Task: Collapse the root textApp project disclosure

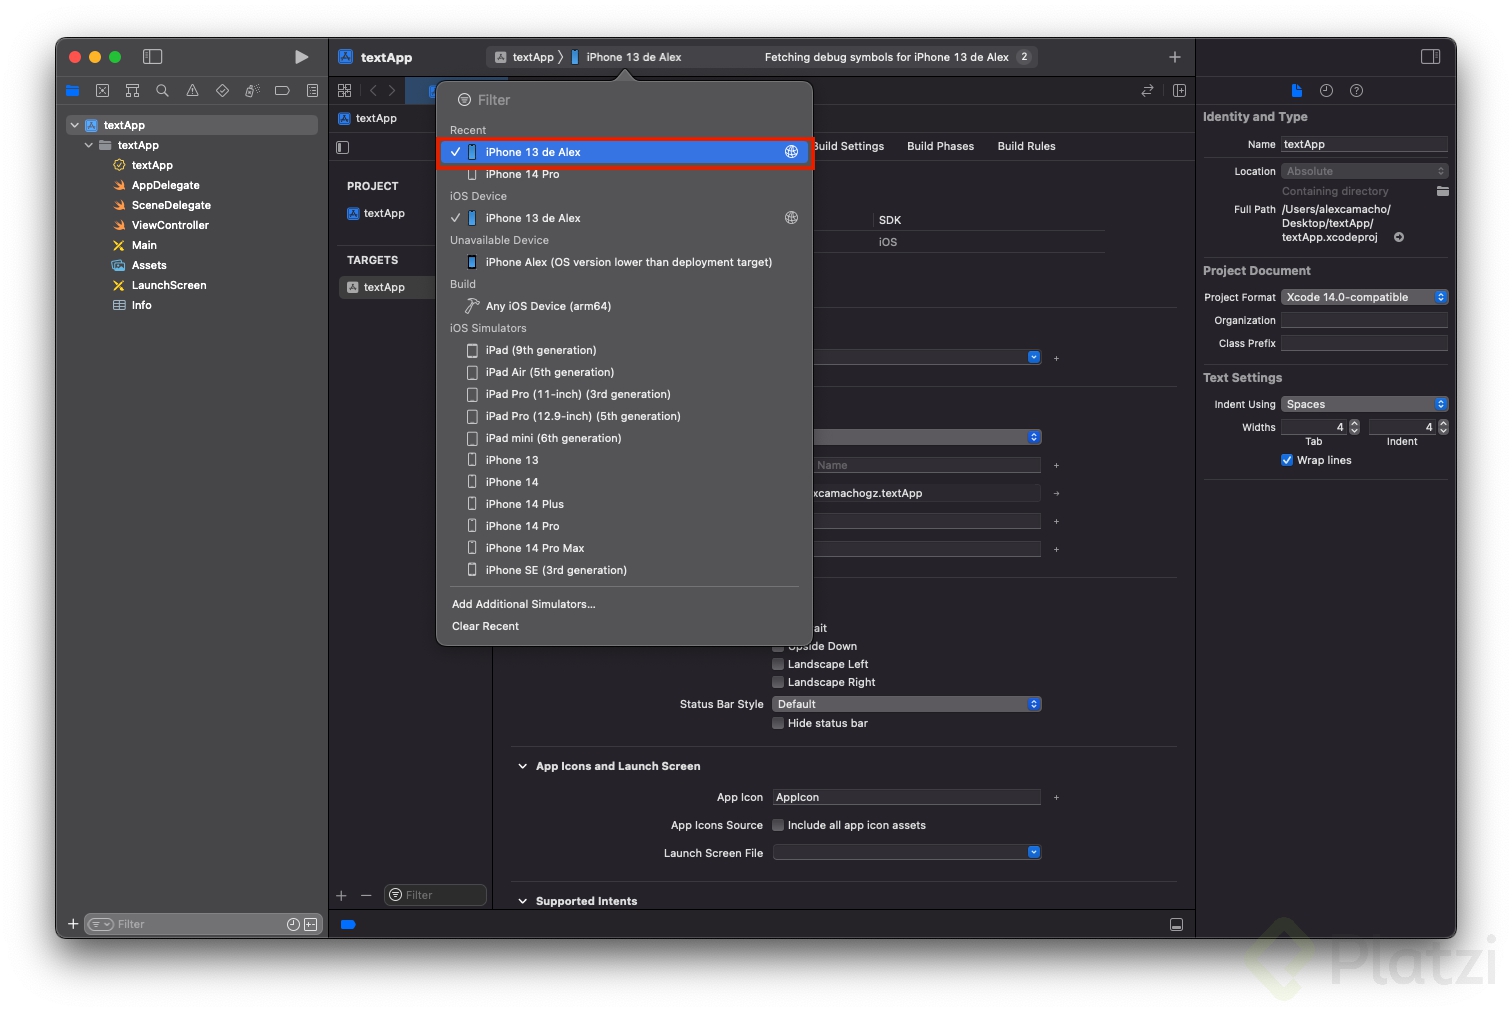Action: (74, 125)
